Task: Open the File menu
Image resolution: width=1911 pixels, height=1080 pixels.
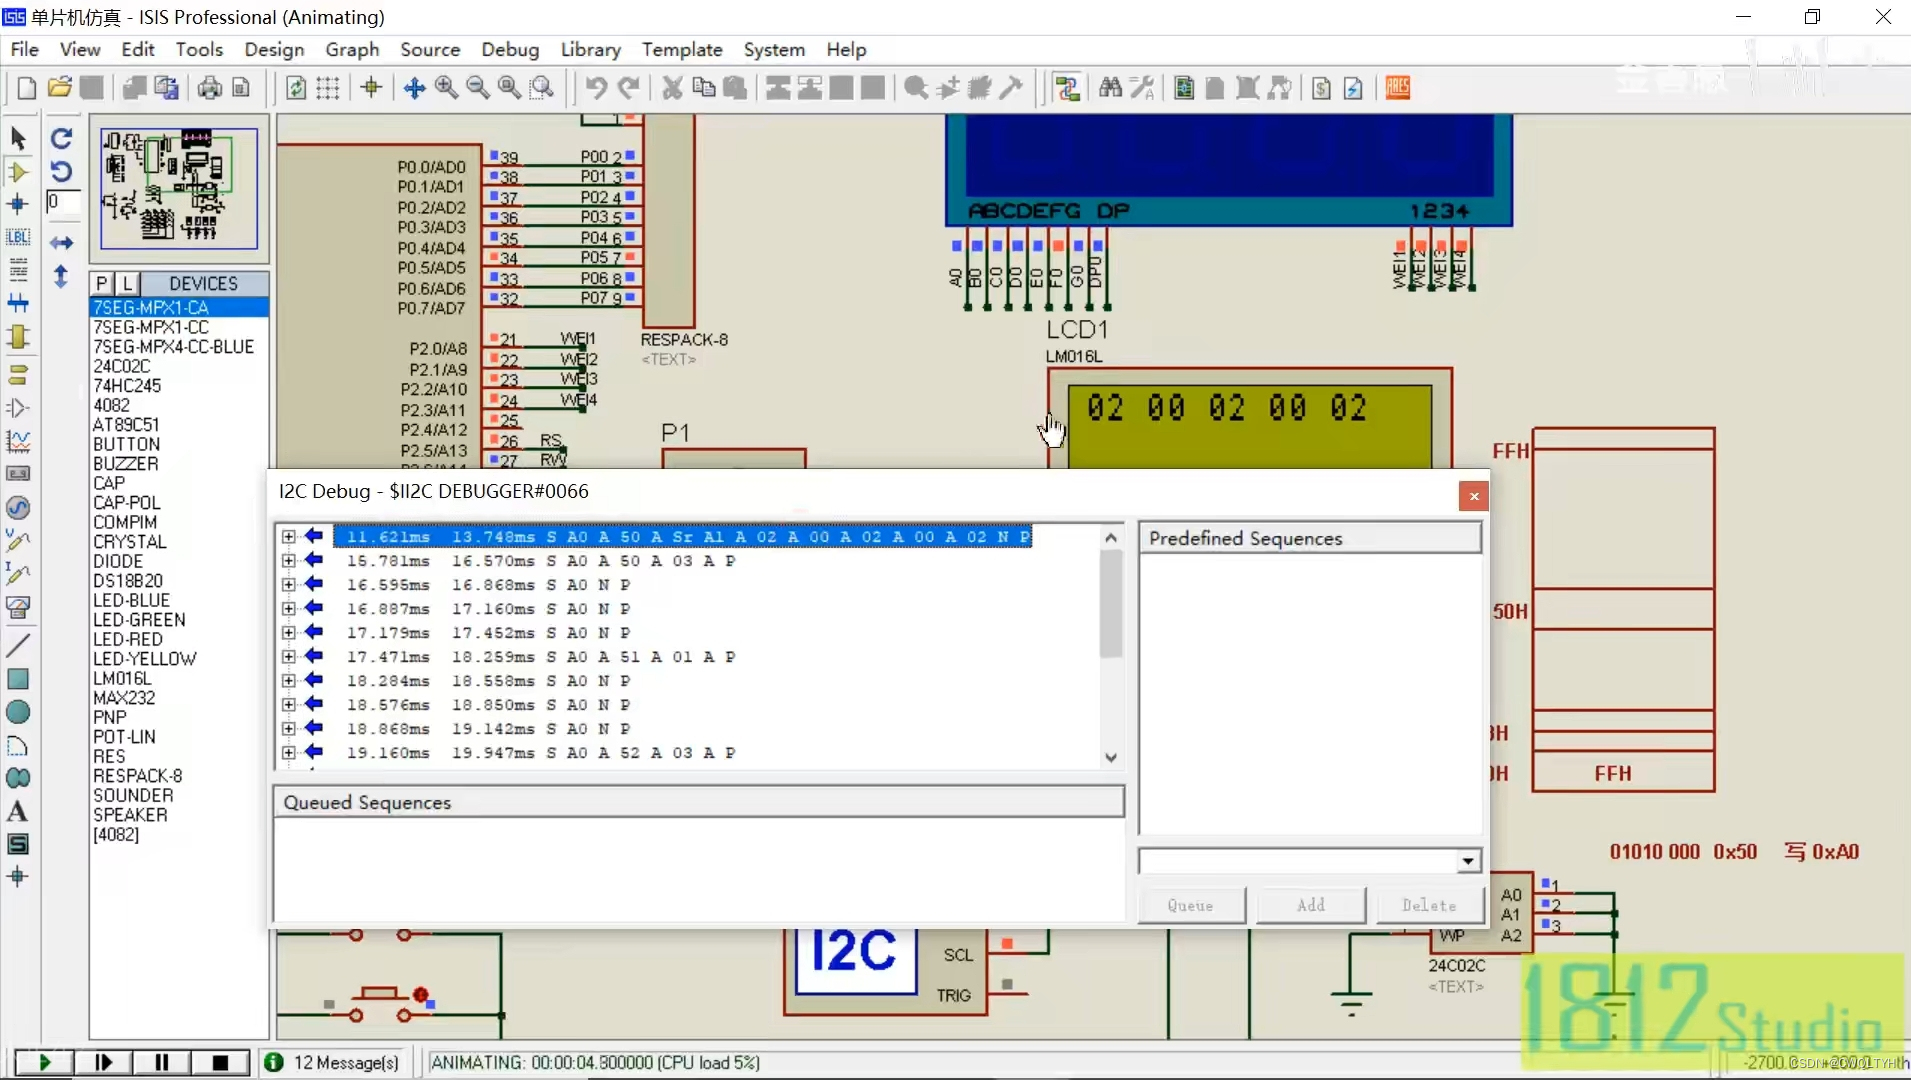Action: point(25,49)
